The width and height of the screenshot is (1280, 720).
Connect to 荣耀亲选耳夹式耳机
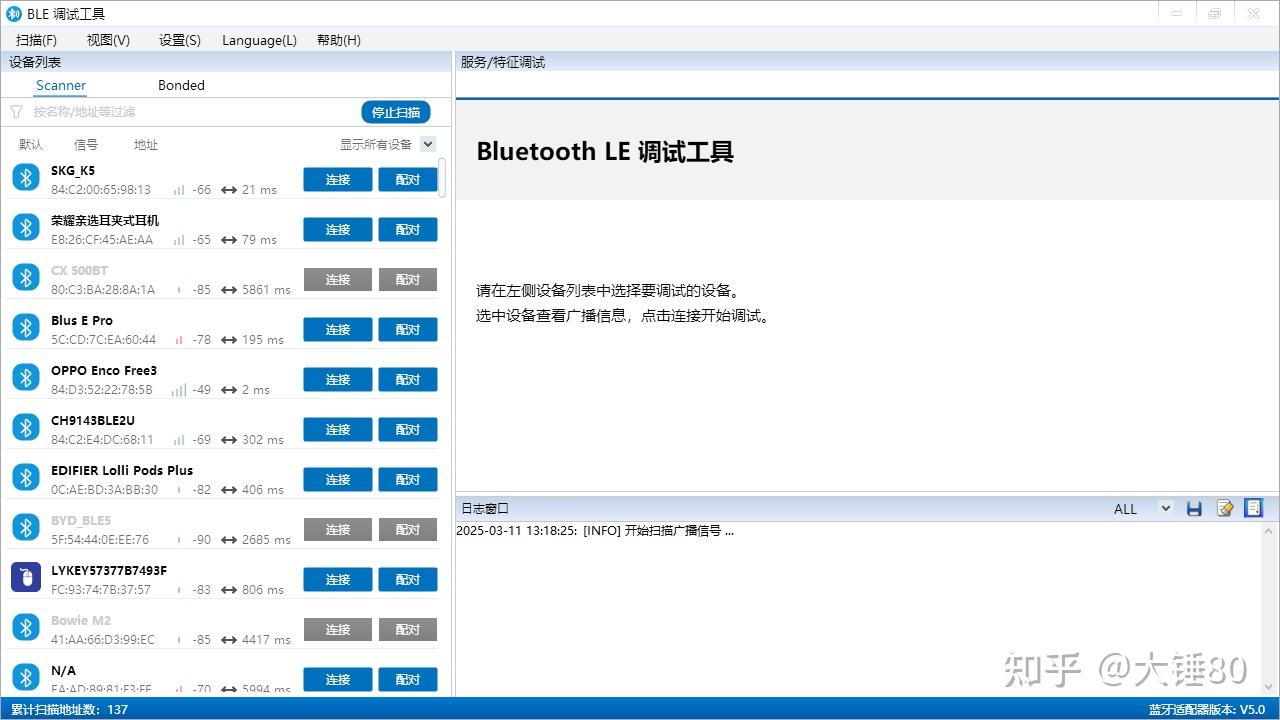click(338, 229)
